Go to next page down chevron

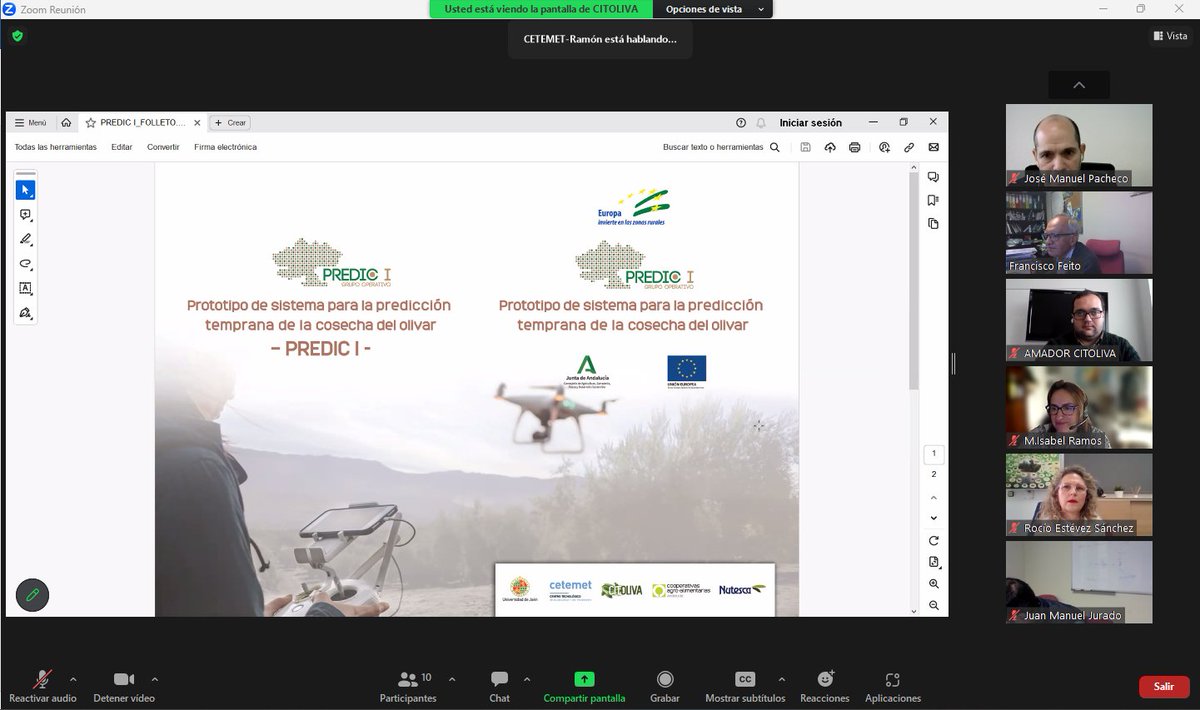point(934,518)
